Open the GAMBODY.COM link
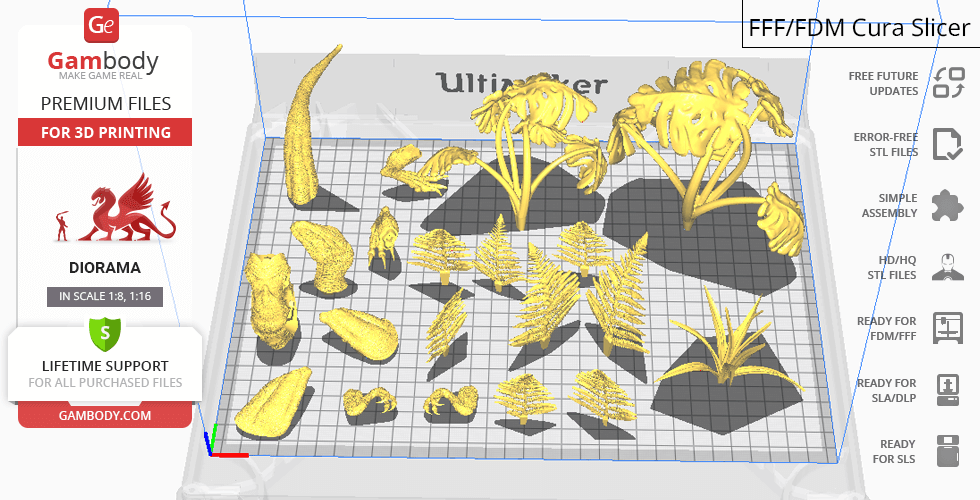The height and width of the screenshot is (500, 980). 105,414
